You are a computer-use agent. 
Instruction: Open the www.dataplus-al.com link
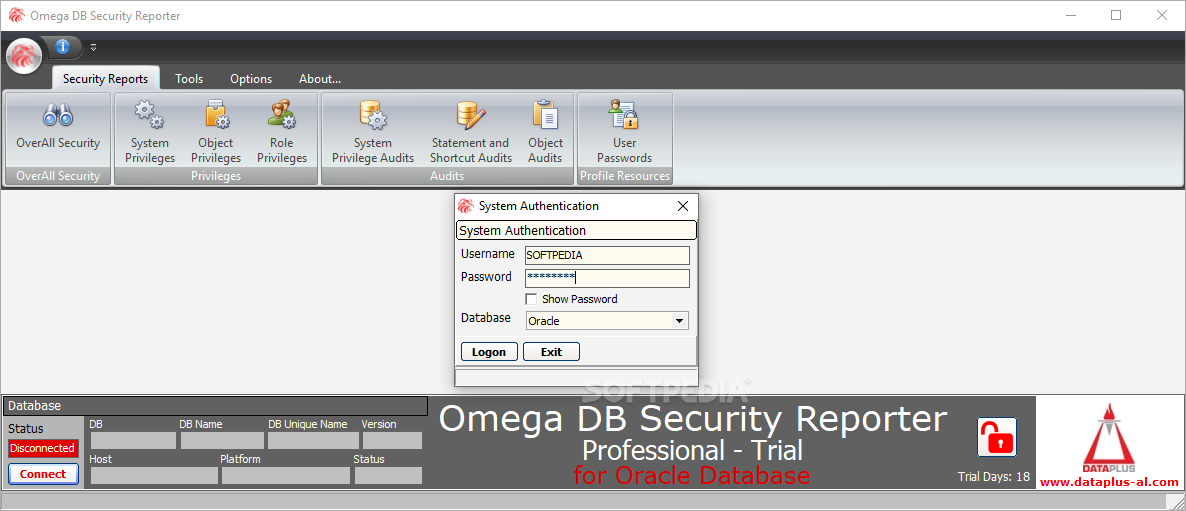point(1109,482)
